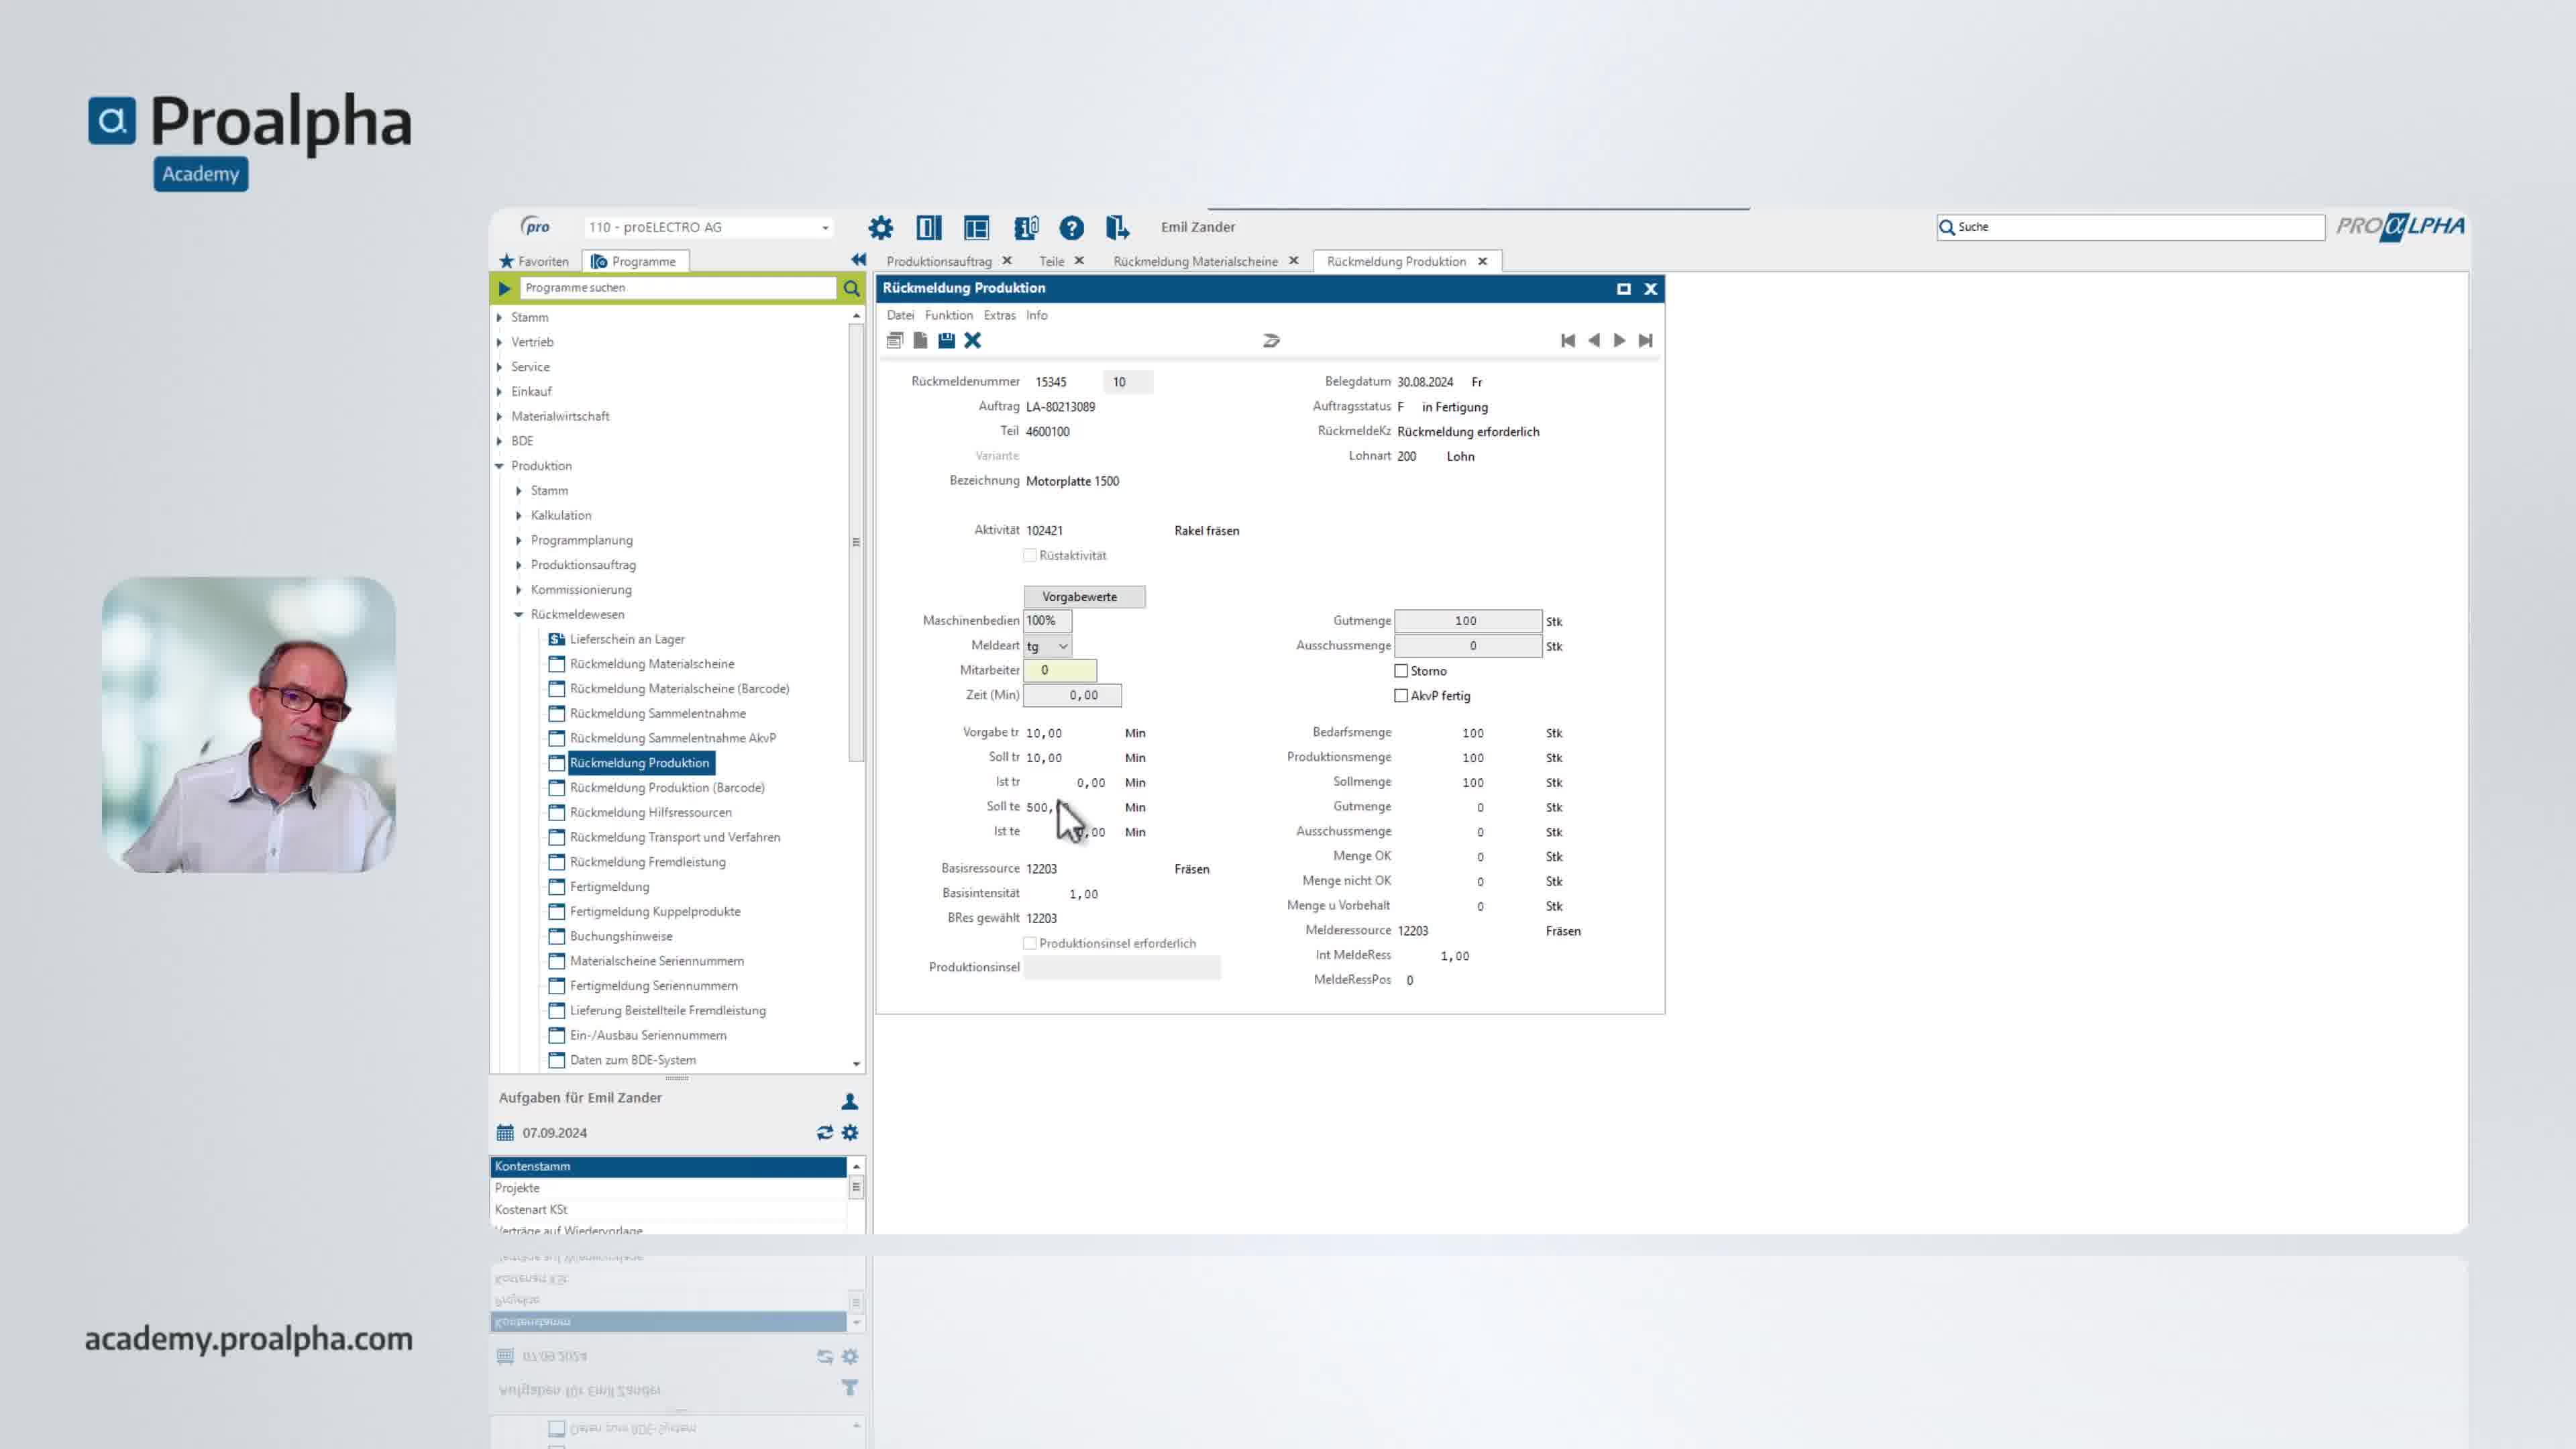The height and width of the screenshot is (1449, 2576).
Task: Click the blue X delete icon in toolbar
Action: (x=972, y=341)
